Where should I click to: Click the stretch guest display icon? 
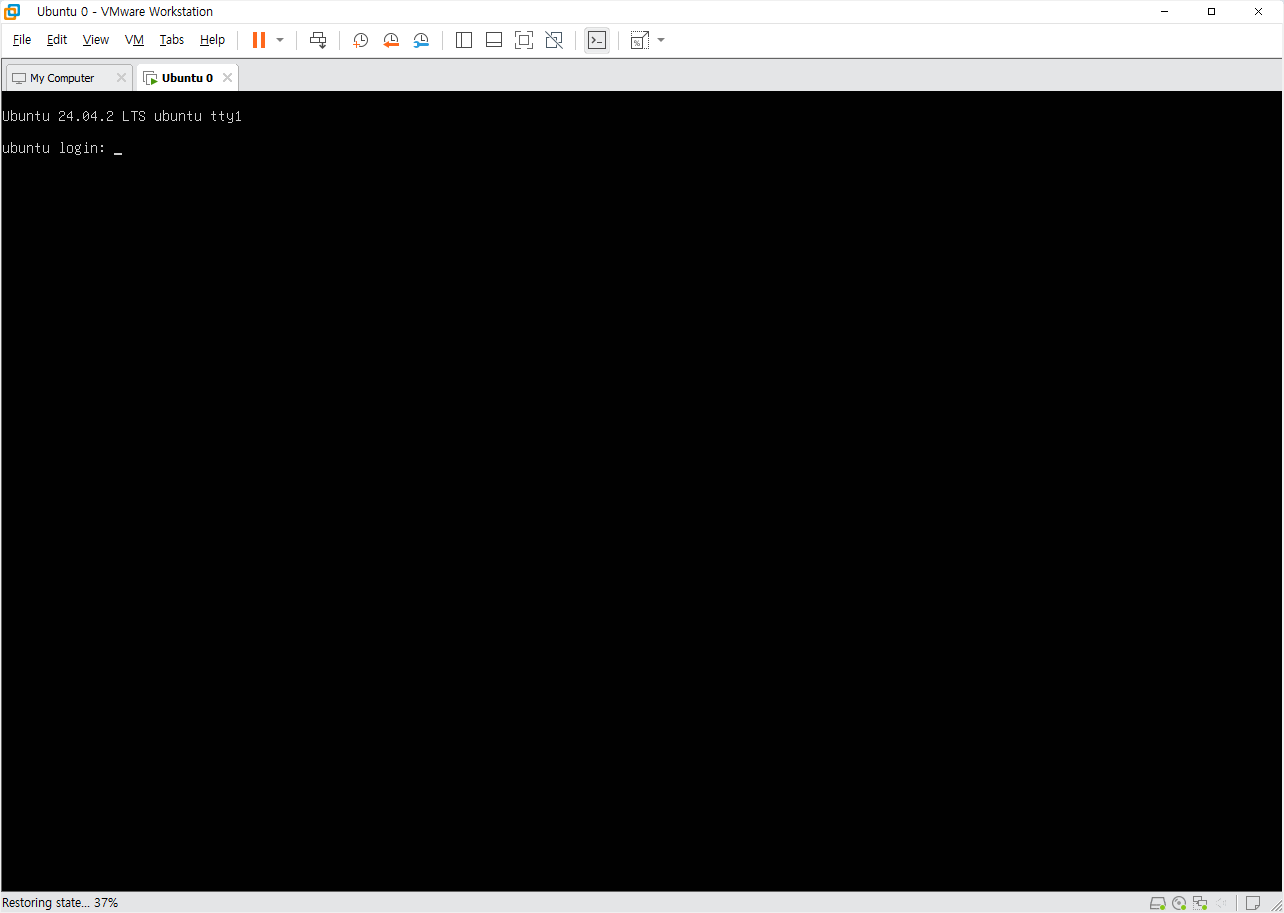coord(640,40)
